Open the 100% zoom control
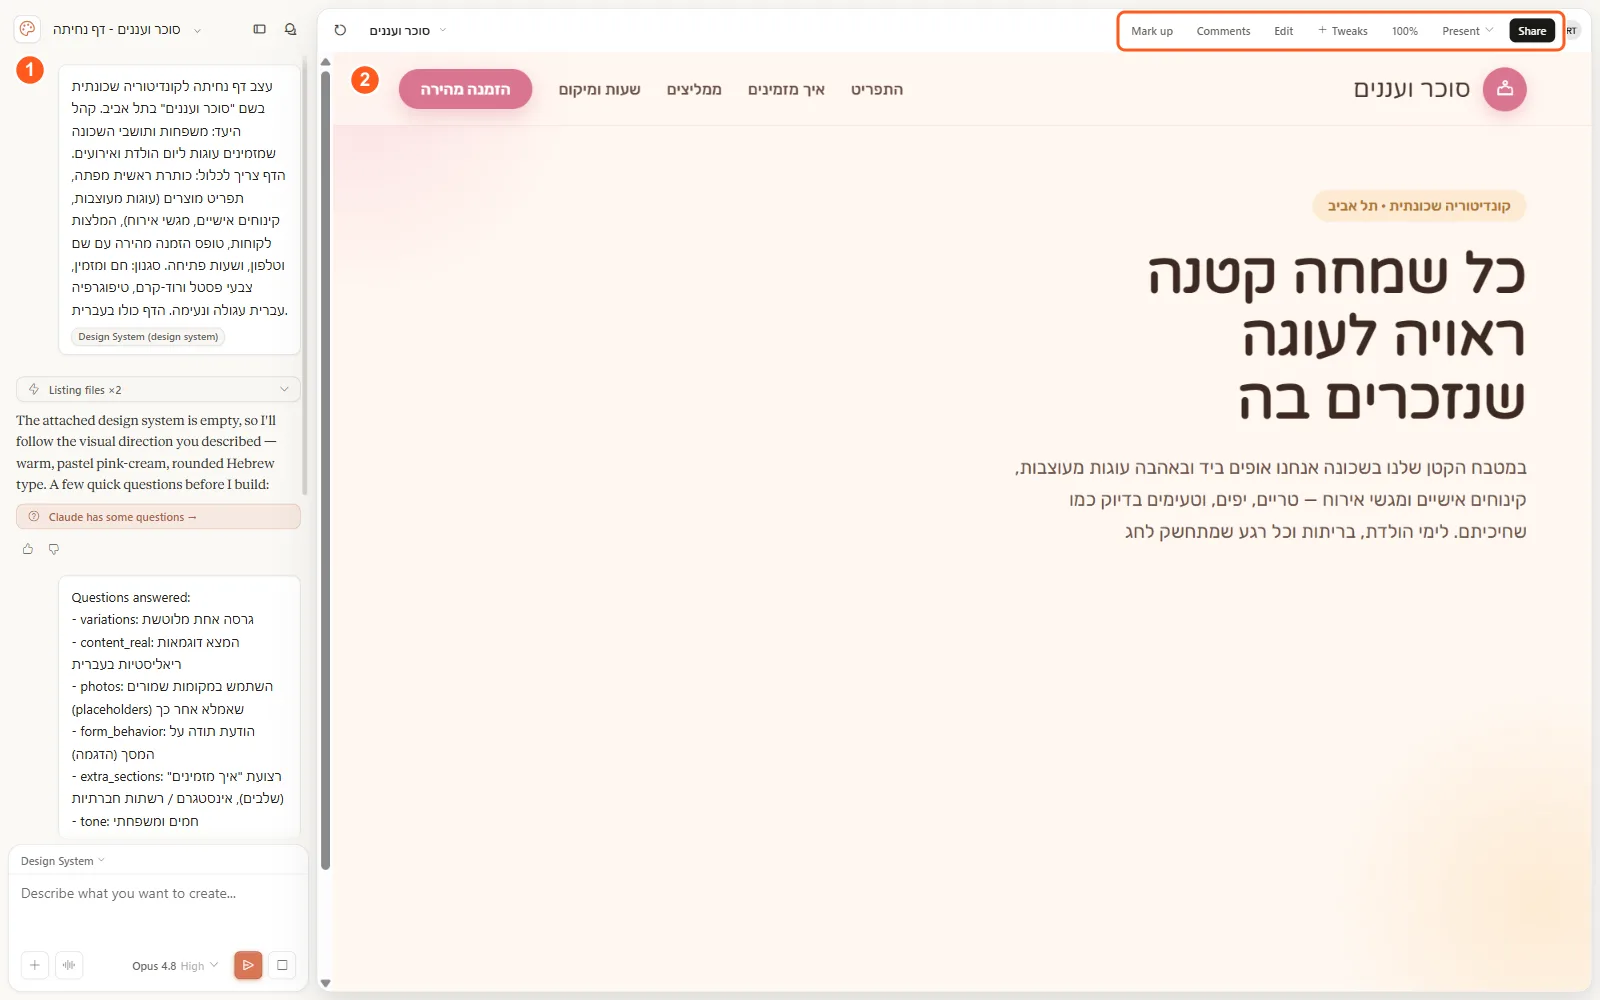This screenshot has width=1600, height=1000. pyautogui.click(x=1404, y=31)
